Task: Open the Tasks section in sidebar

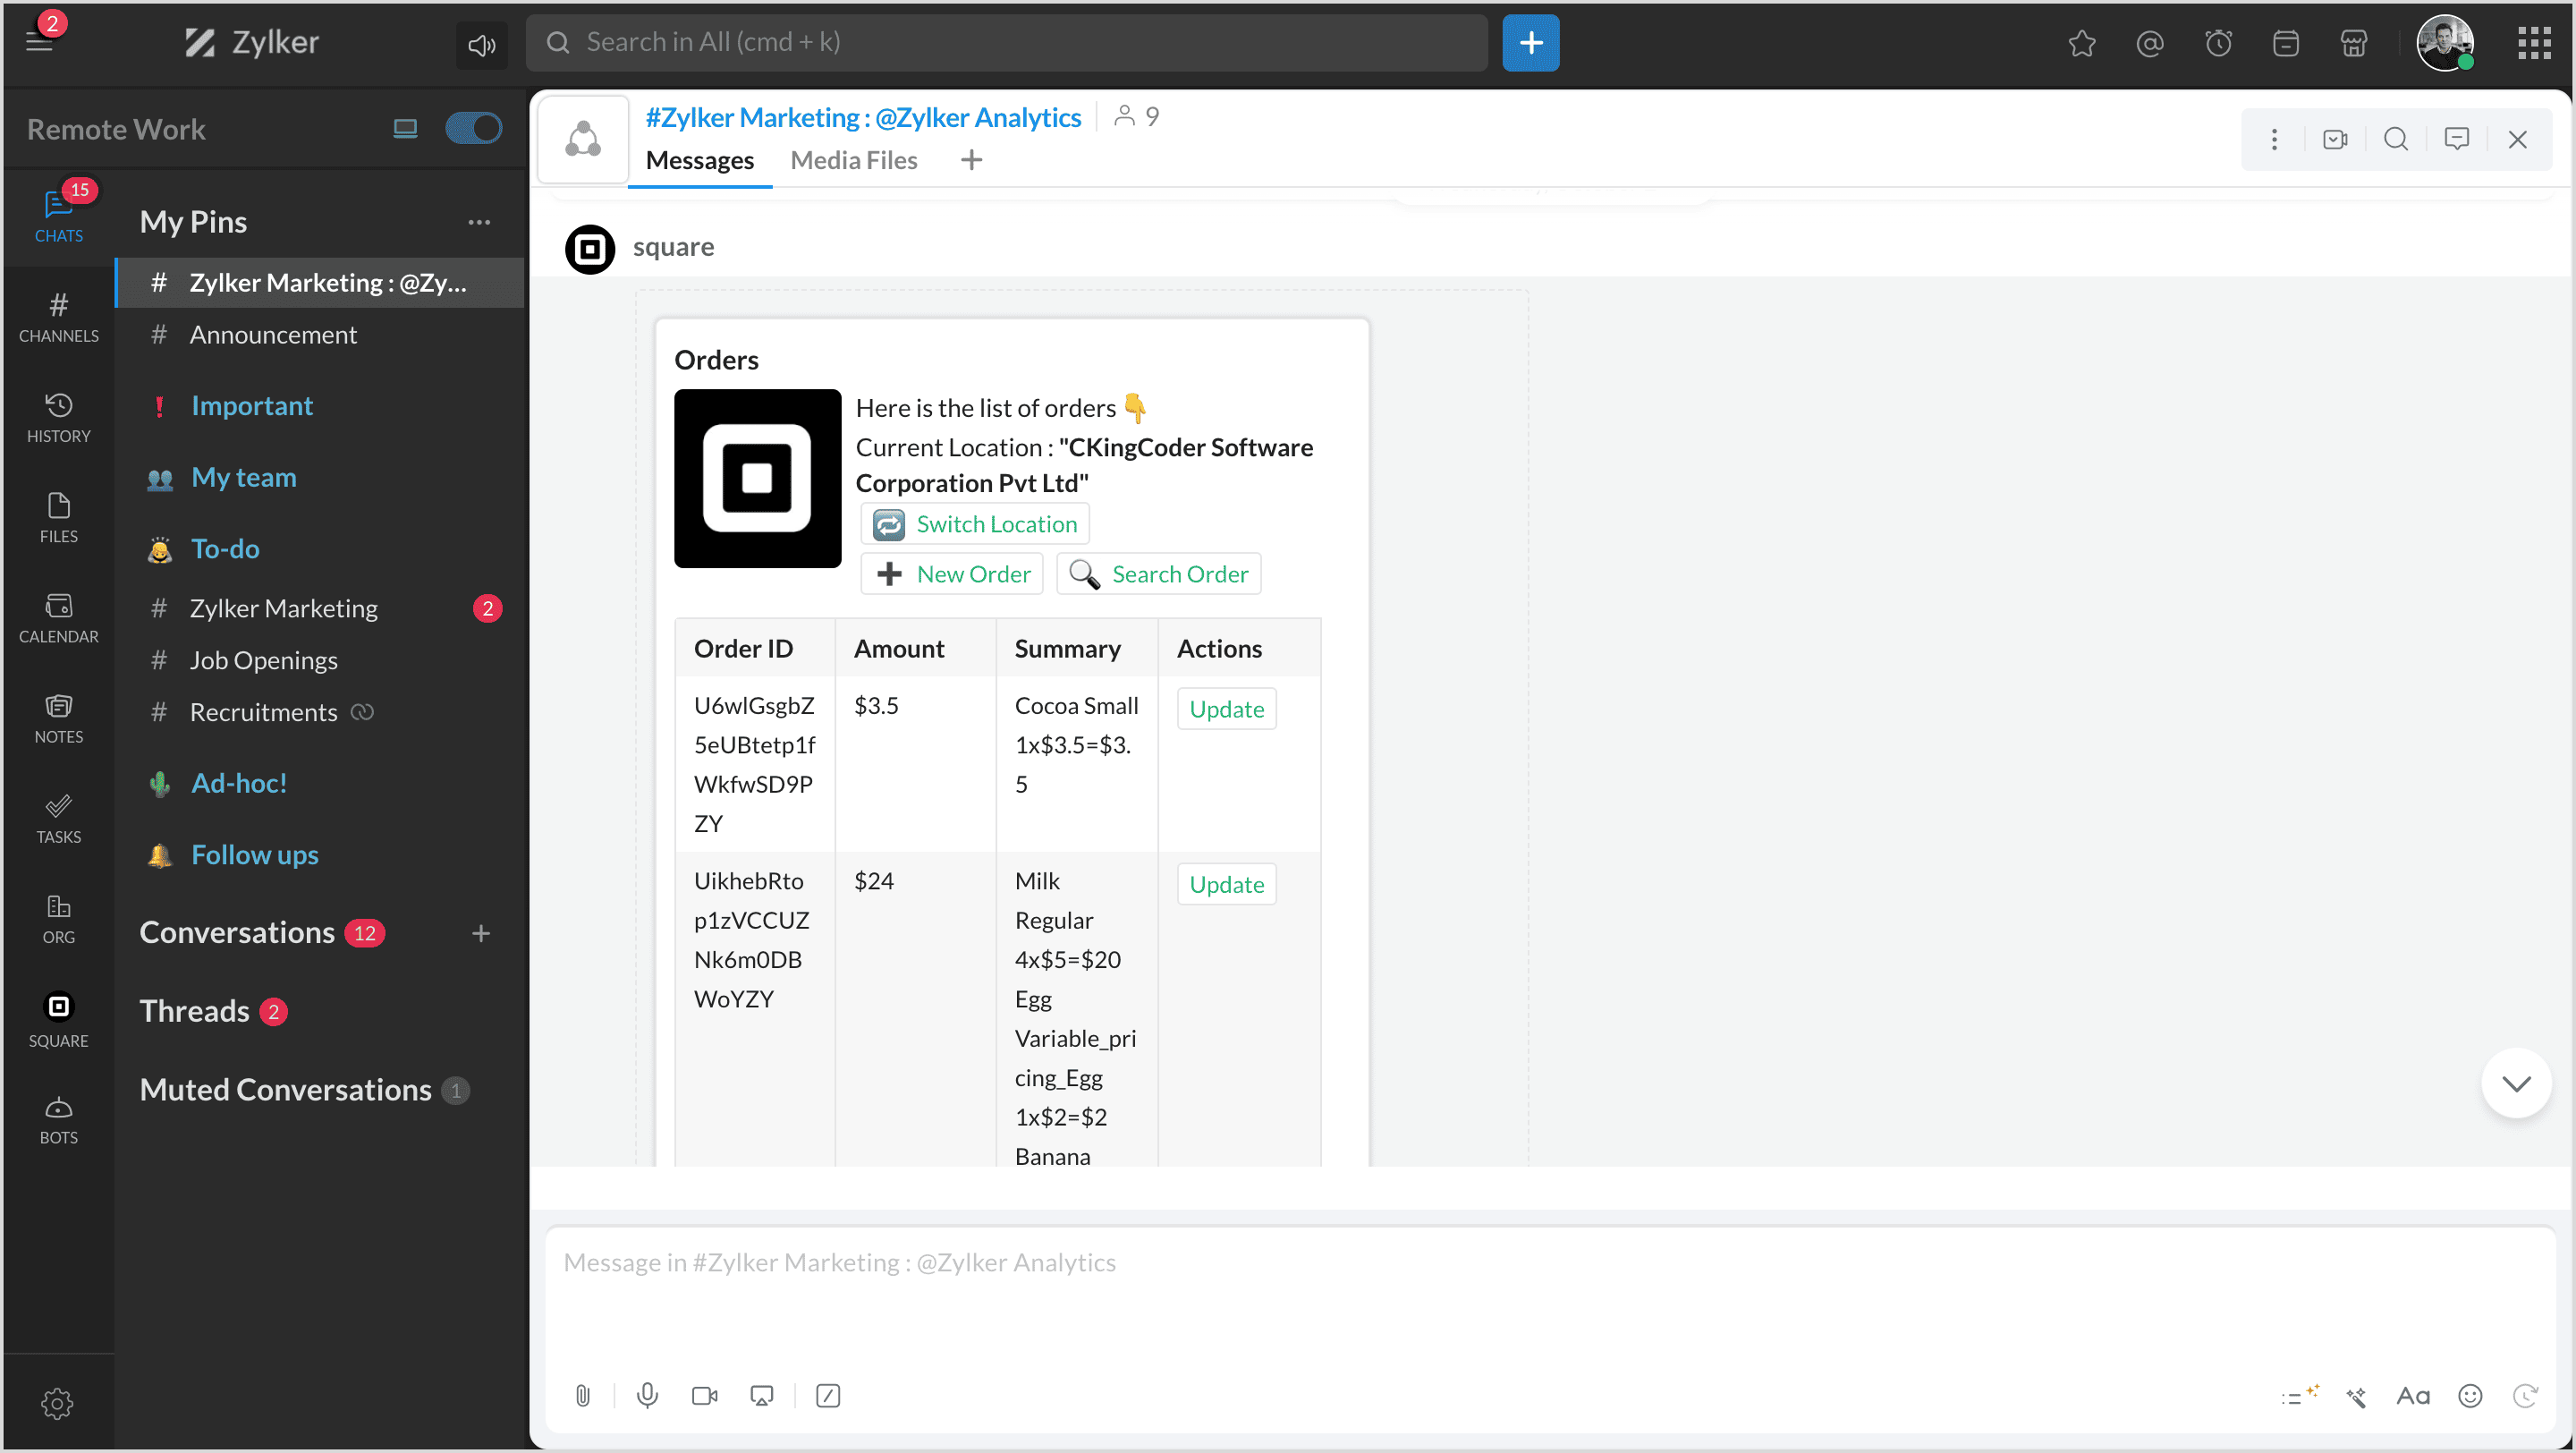Action: coord(58,818)
